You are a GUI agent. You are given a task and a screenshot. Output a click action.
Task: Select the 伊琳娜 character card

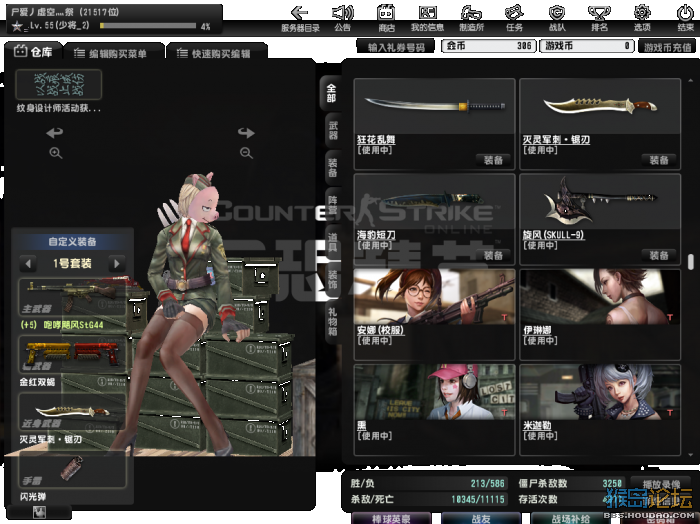pos(600,314)
